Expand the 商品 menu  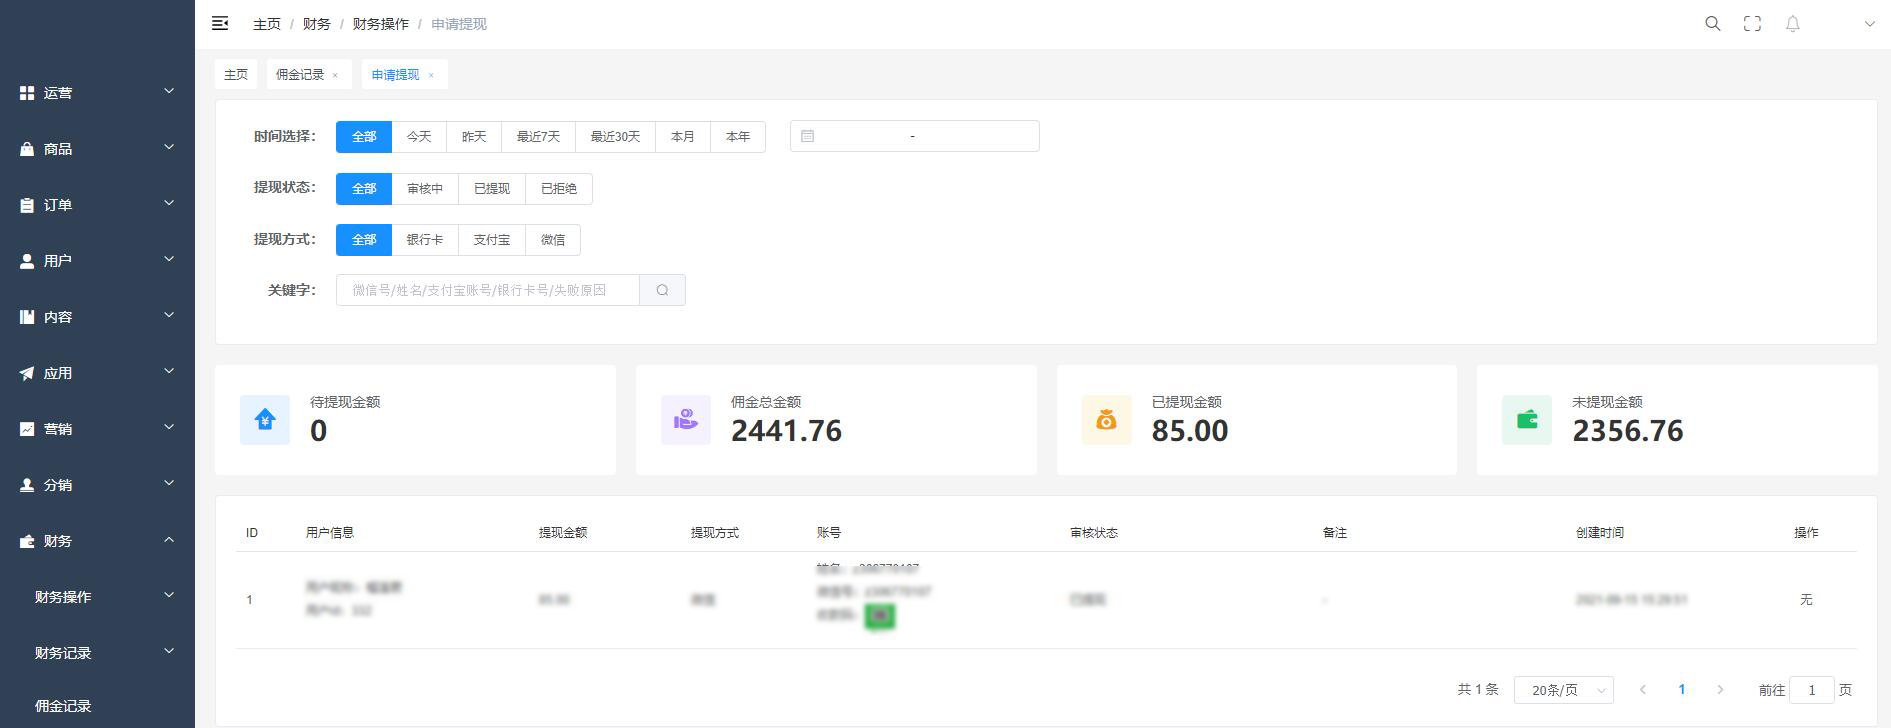(x=97, y=148)
